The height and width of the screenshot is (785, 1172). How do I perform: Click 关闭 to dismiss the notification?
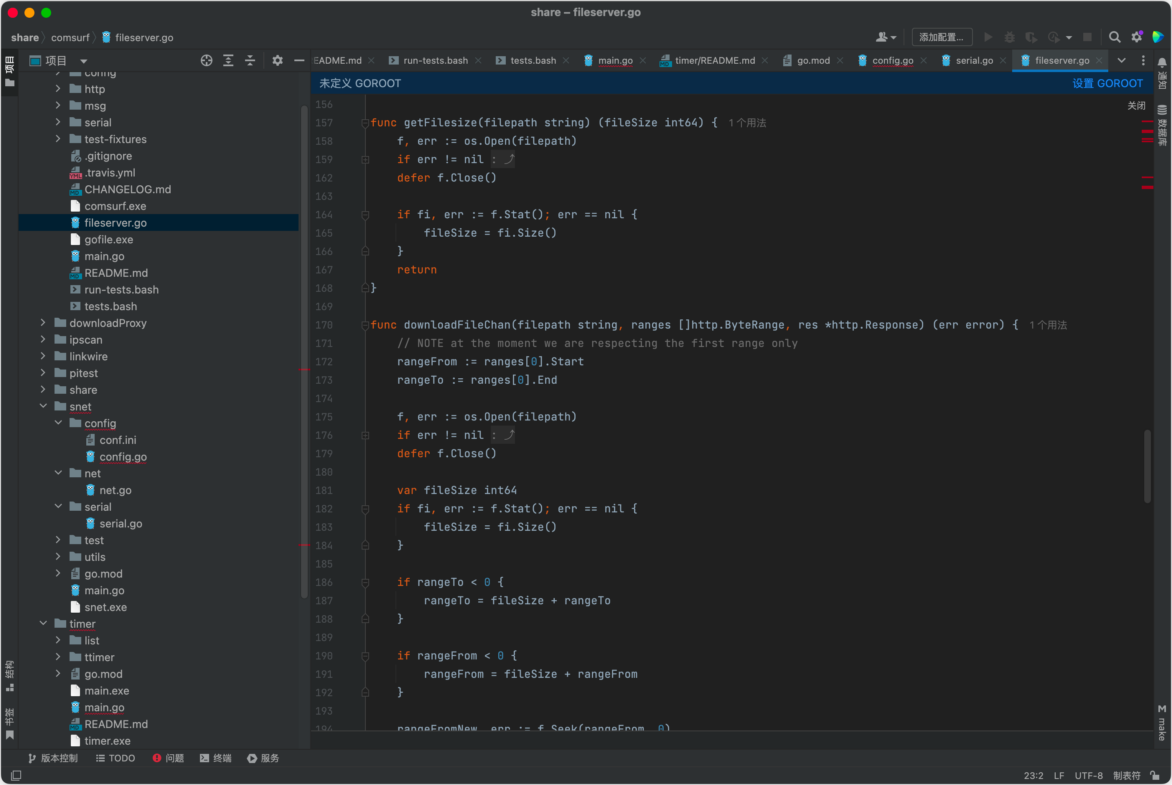coord(1136,105)
